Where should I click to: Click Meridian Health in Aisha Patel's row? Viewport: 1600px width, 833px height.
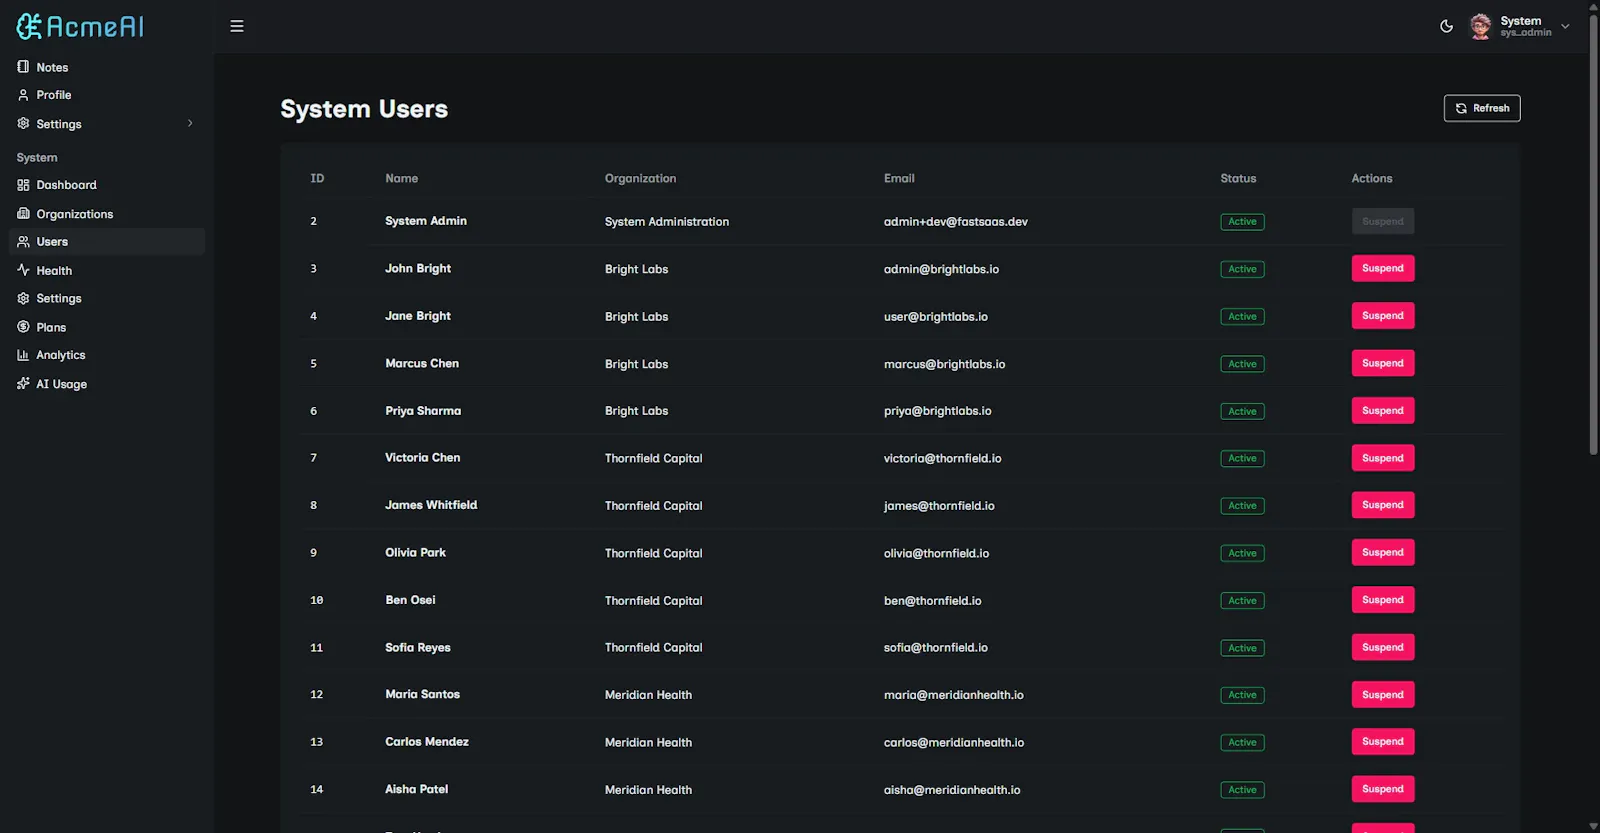pos(648,790)
